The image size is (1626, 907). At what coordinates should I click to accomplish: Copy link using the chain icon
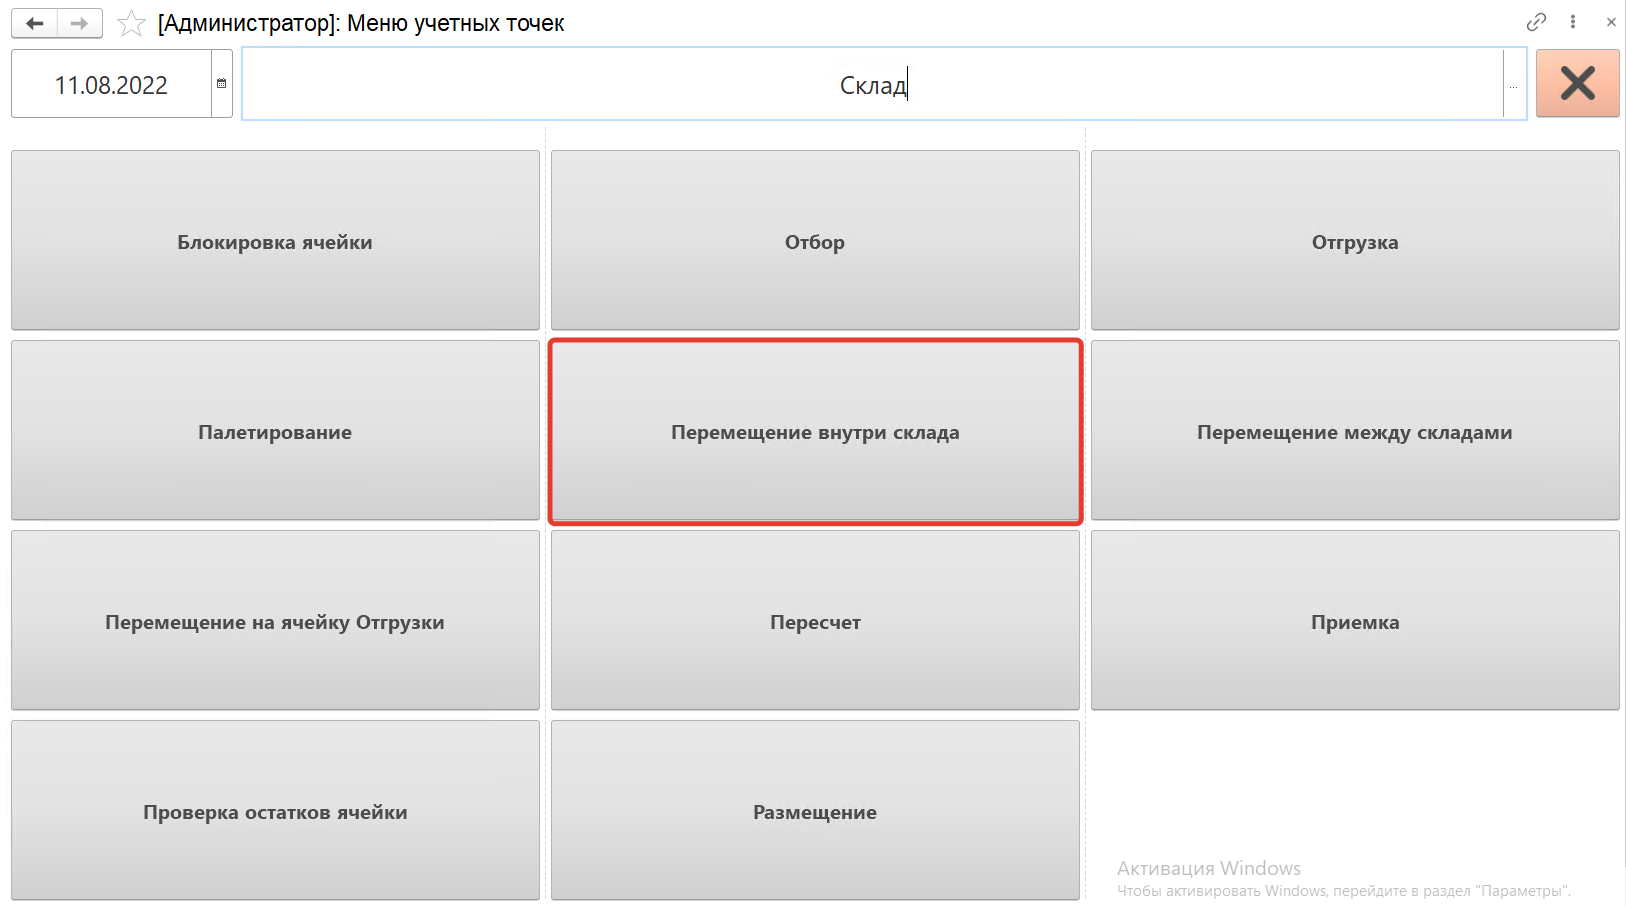1536,22
